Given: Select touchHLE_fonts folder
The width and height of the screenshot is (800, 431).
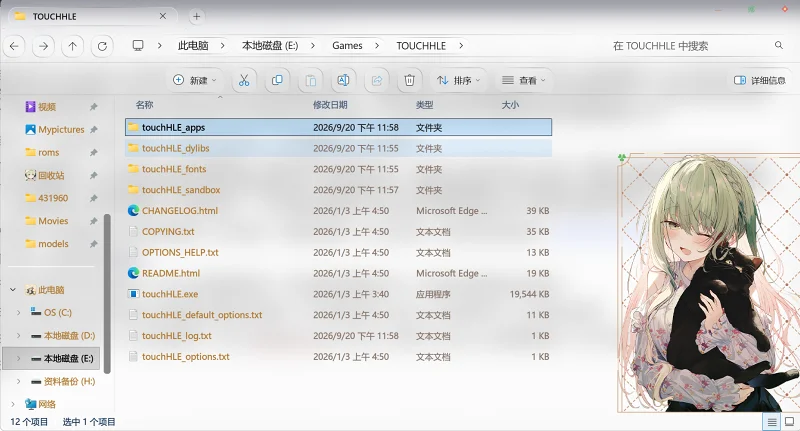Looking at the screenshot, I should [174, 169].
